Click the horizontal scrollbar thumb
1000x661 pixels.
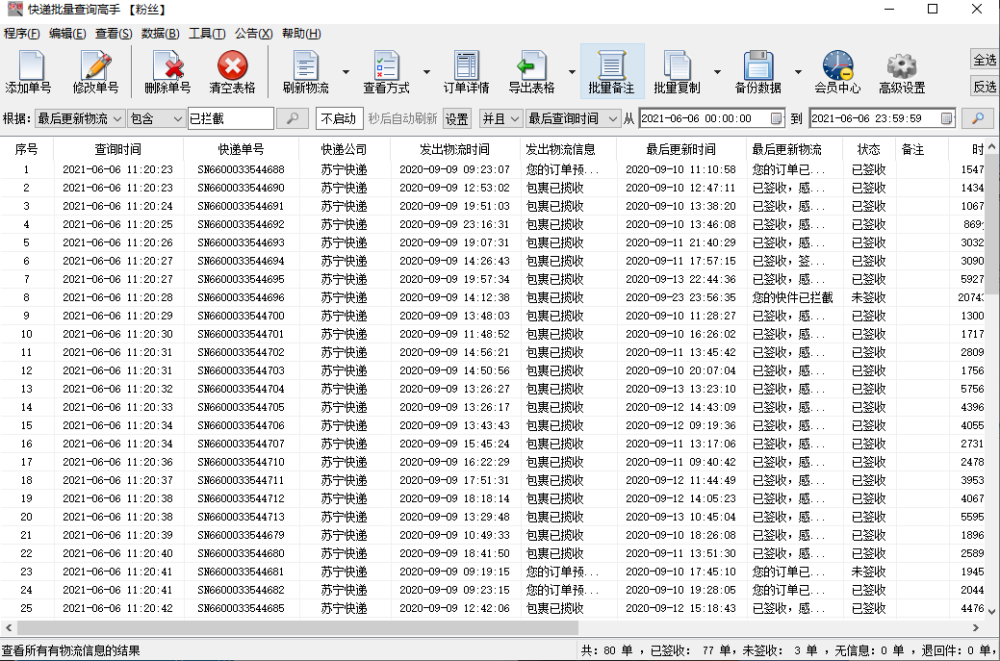[x=297, y=628]
